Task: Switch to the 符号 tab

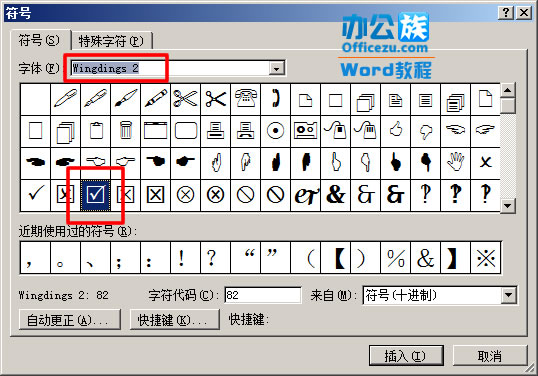Action: coord(39,40)
